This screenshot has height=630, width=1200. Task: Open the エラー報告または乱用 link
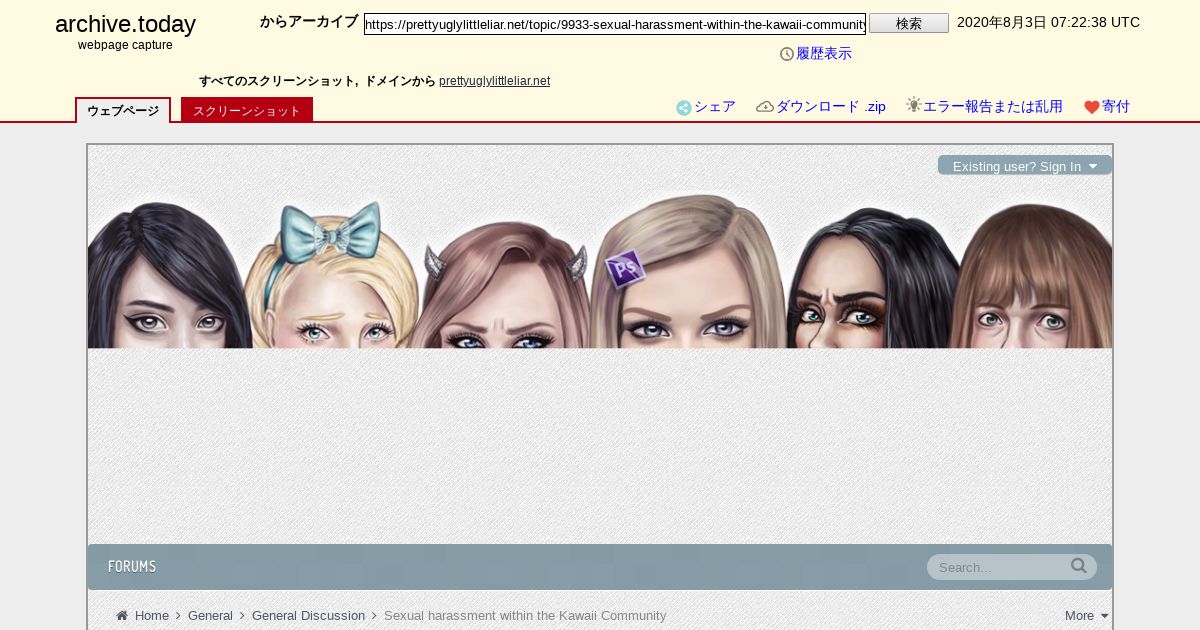tap(993, 107)
